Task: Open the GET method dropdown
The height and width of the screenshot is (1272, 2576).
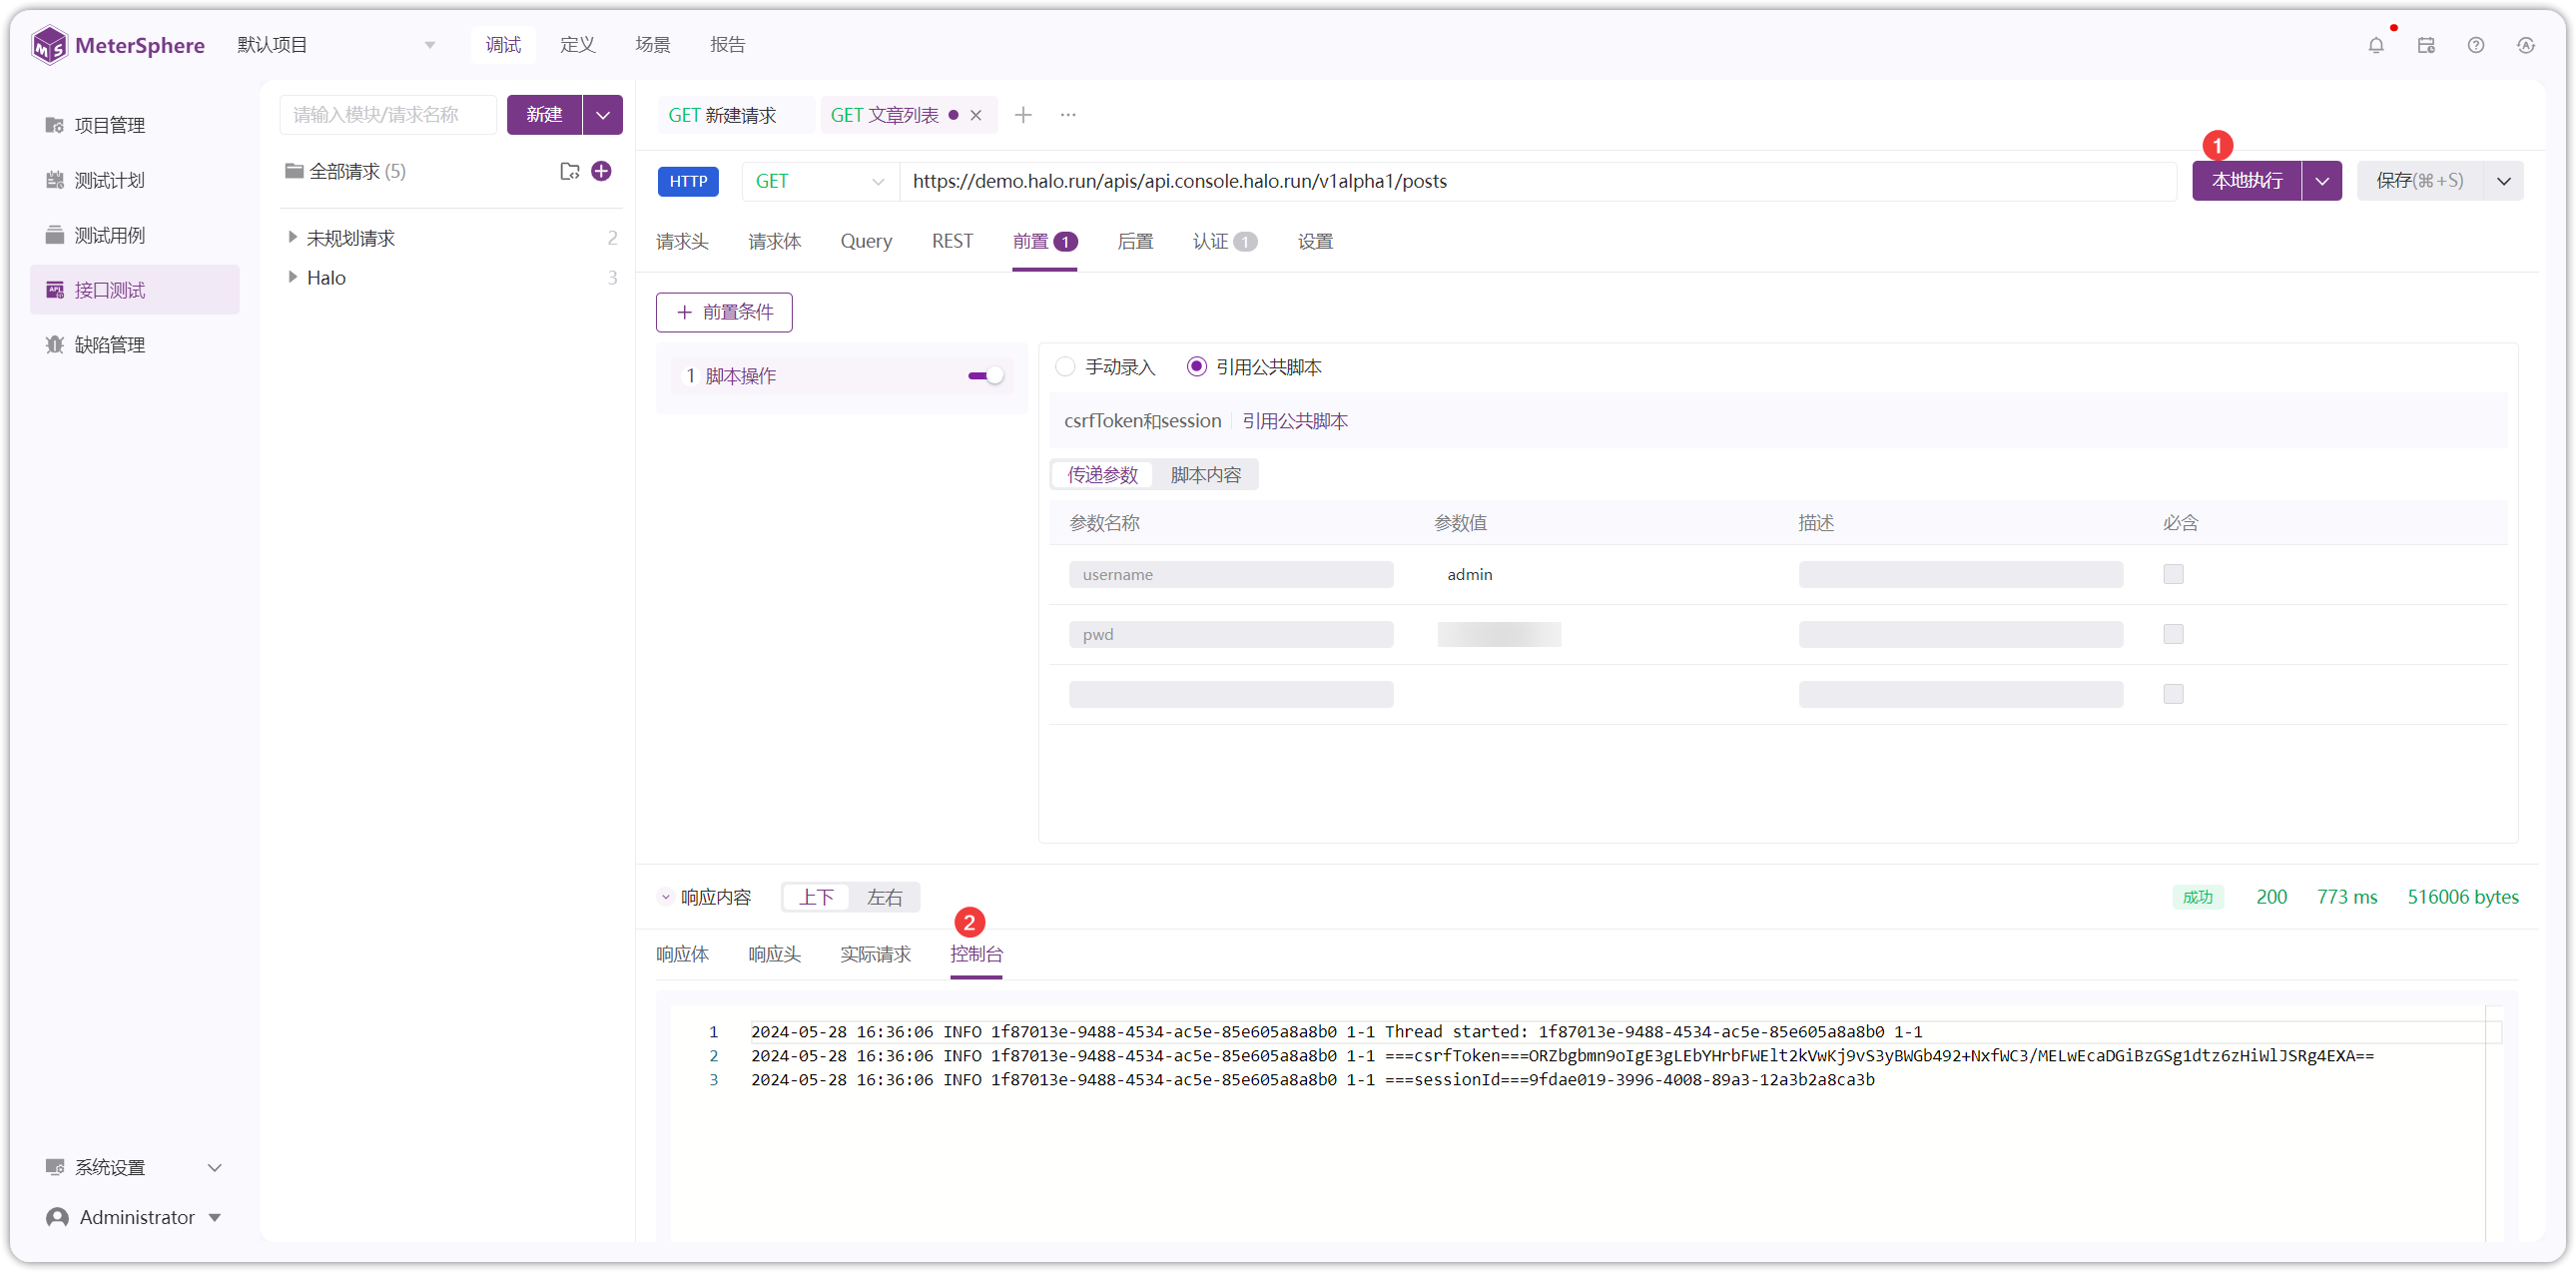Action: (x=820, y=181)
